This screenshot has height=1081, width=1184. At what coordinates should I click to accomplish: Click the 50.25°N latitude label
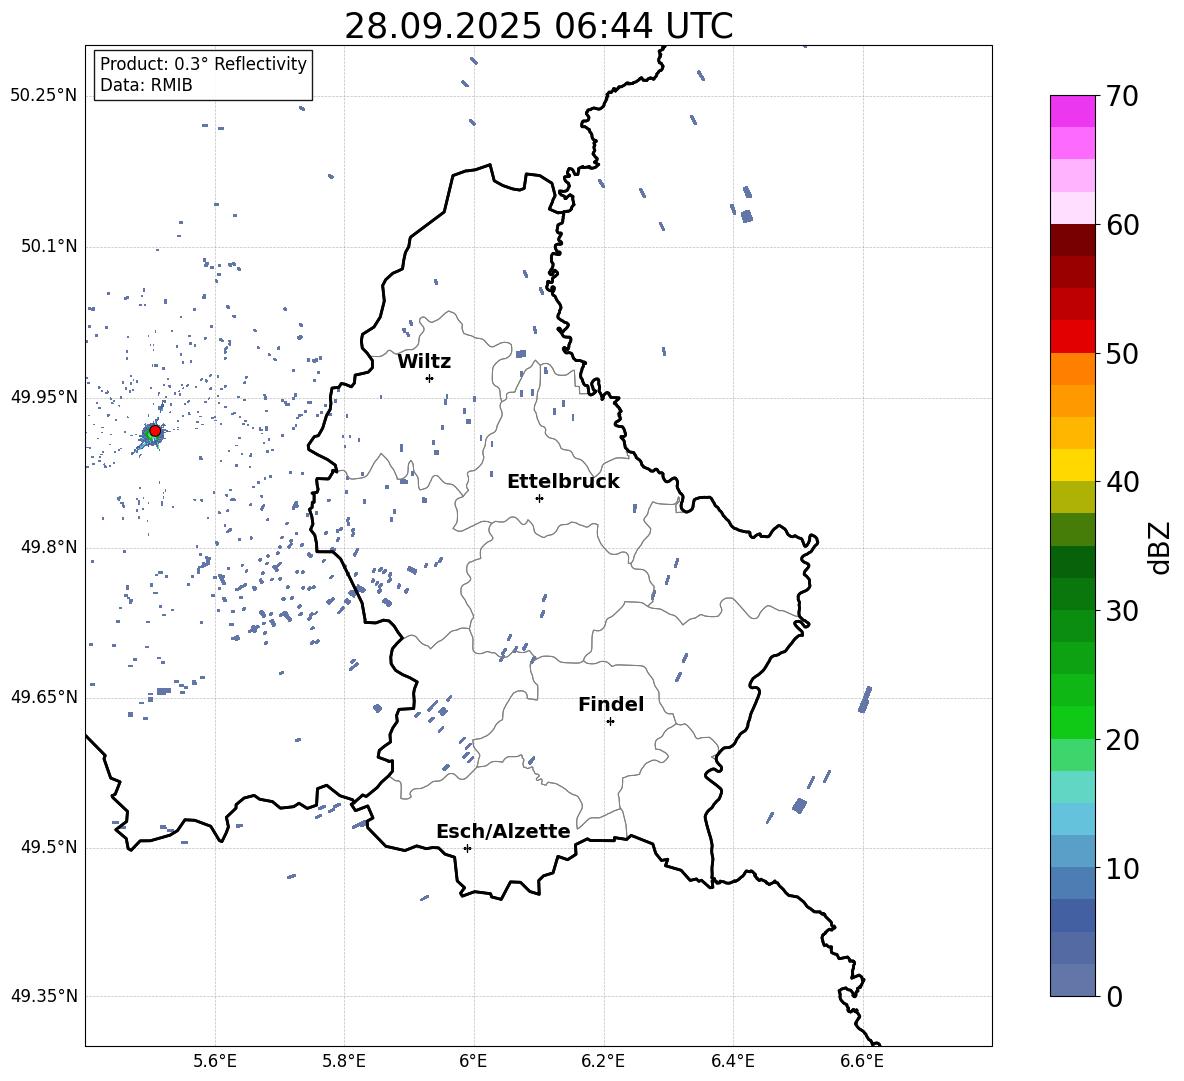(44, 96)
